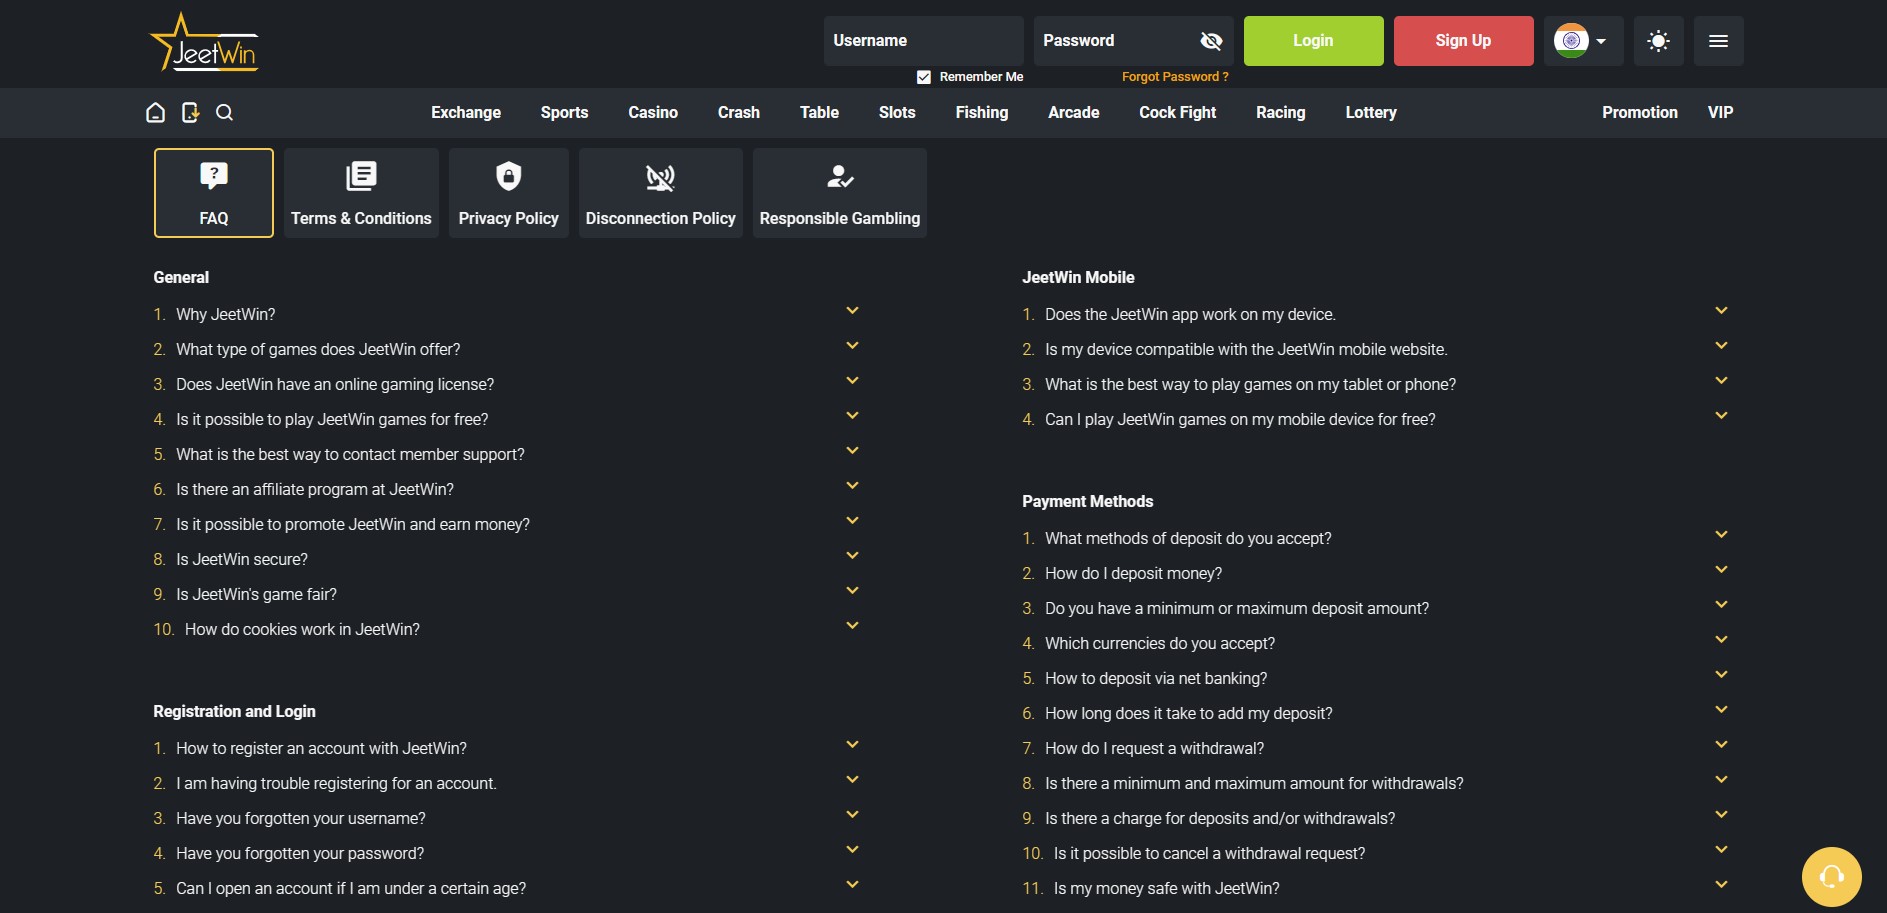Click the Username input field

point(924,41)
